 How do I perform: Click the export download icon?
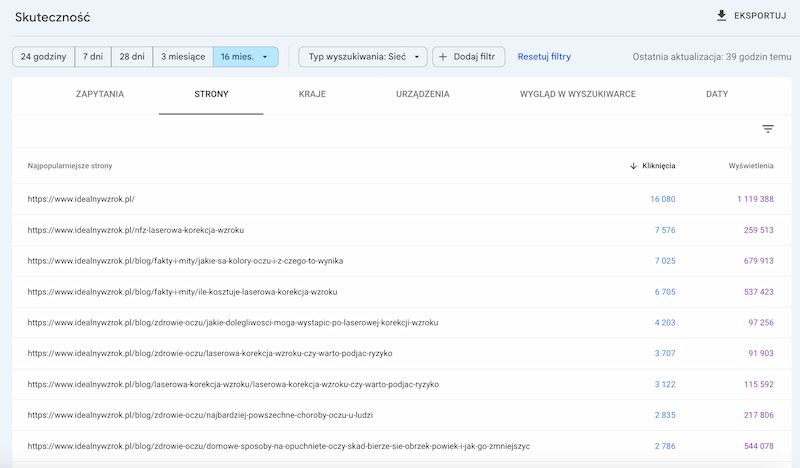[x=722, y=16]
